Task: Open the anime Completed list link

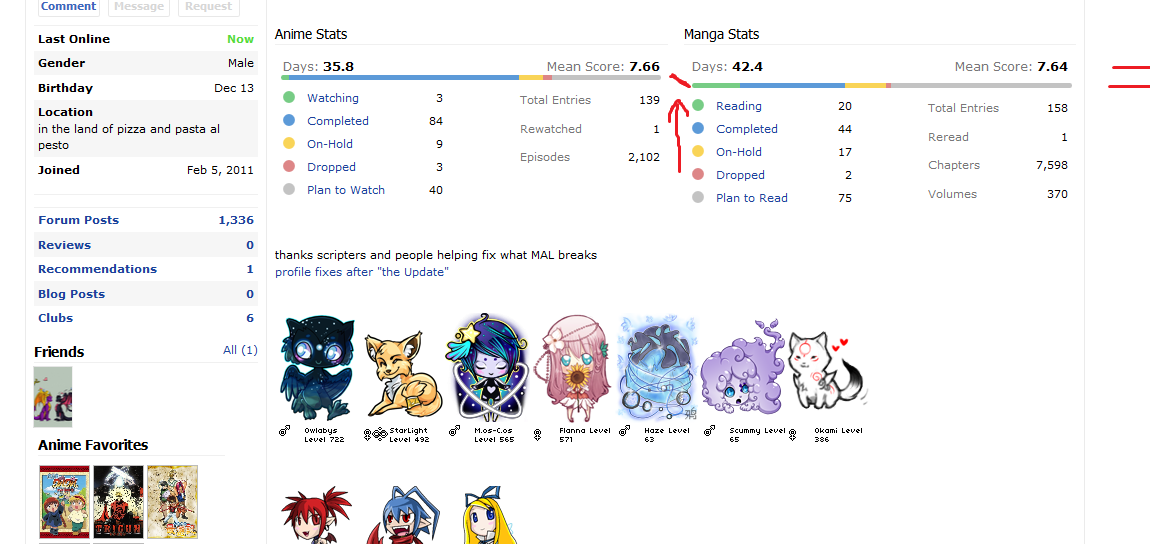Action: point(337,121)
